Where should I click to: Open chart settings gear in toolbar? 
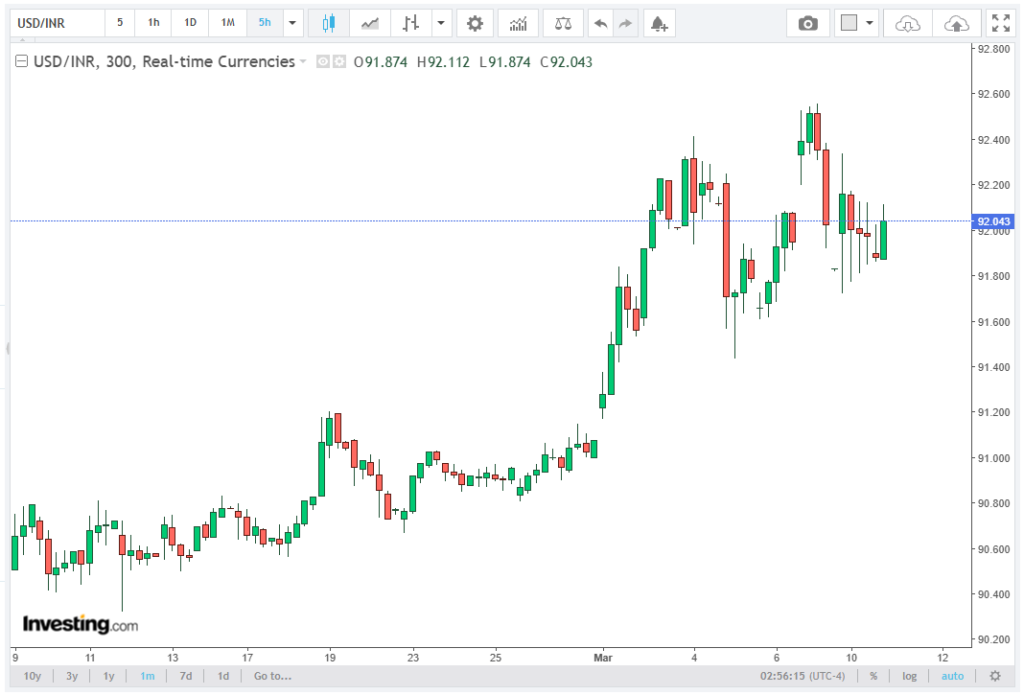475,23
